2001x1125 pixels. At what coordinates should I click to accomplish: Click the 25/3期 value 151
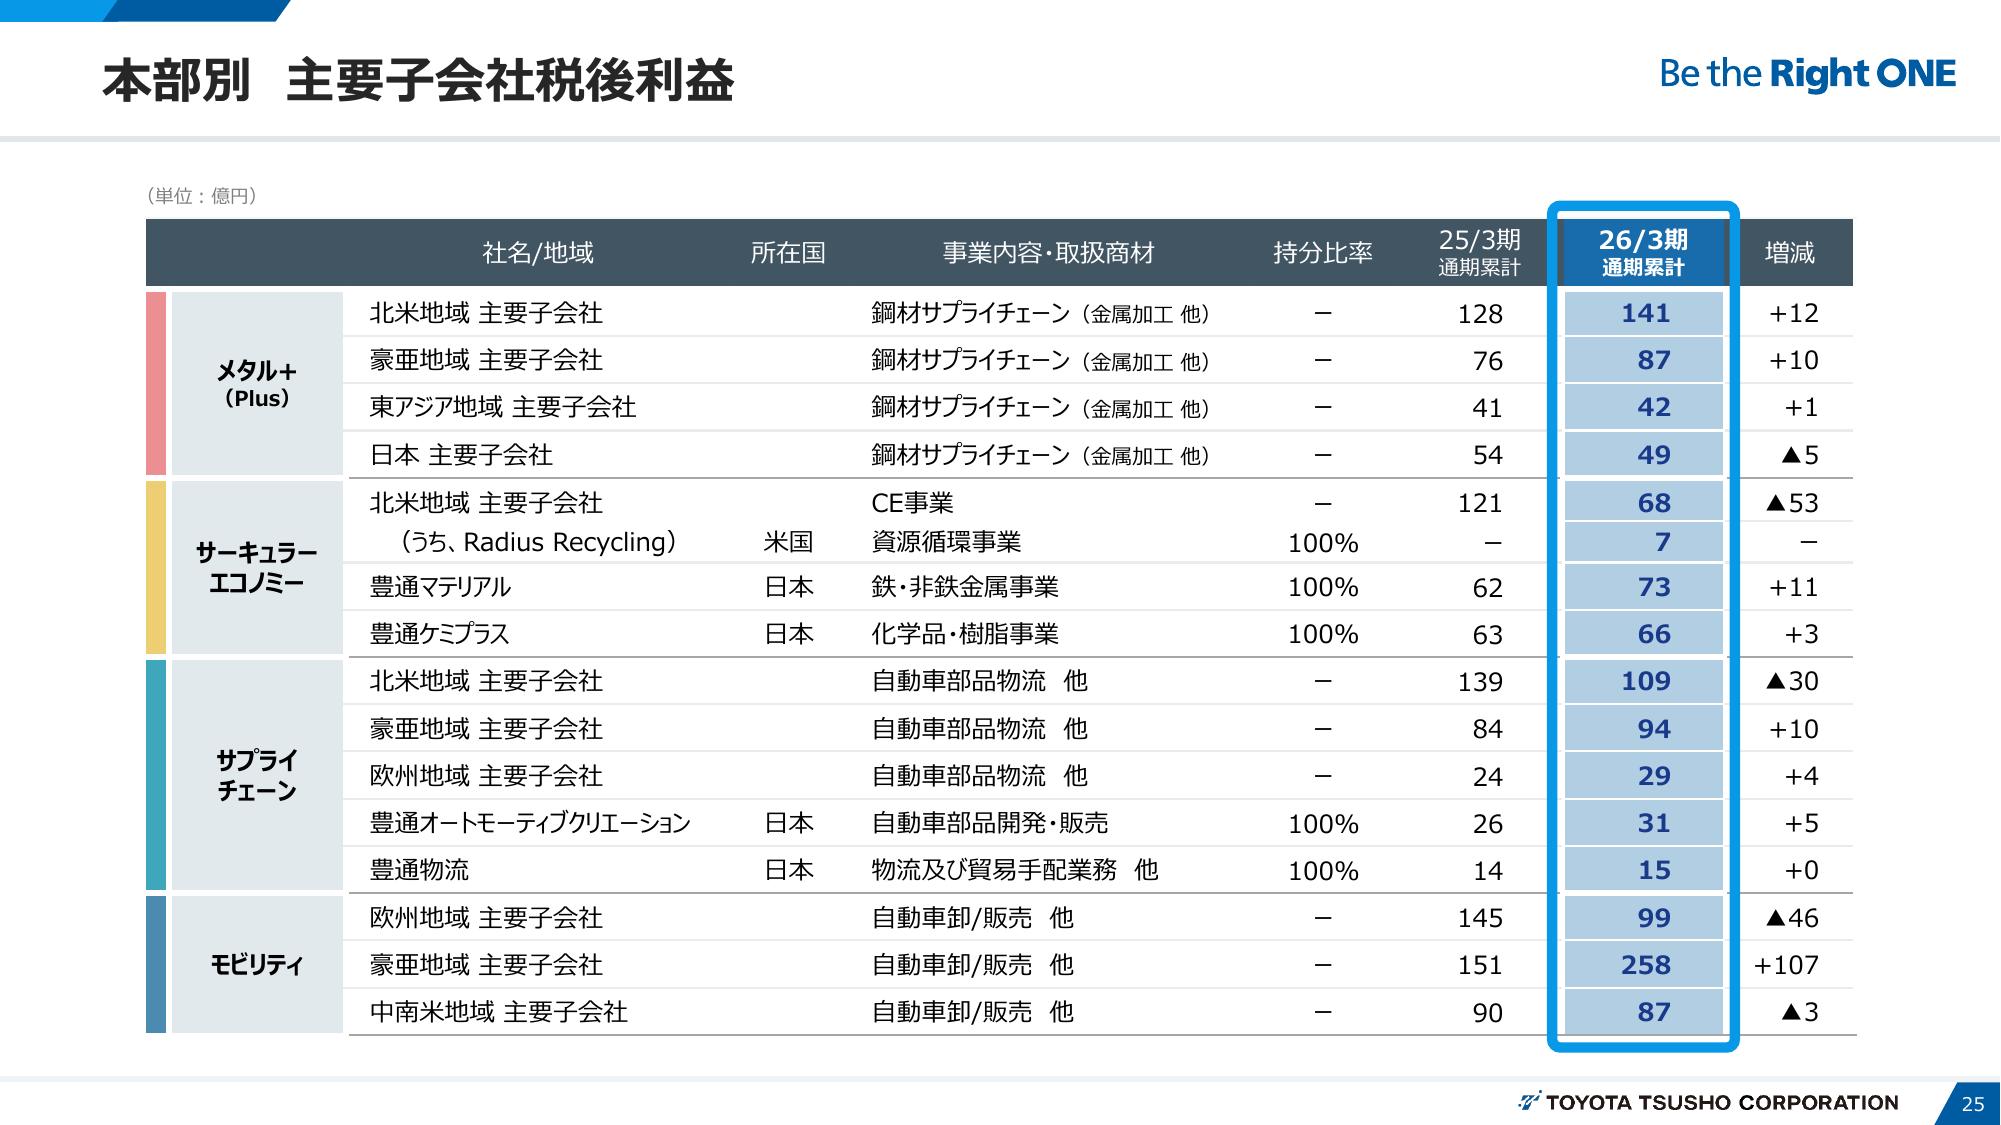1480,965
